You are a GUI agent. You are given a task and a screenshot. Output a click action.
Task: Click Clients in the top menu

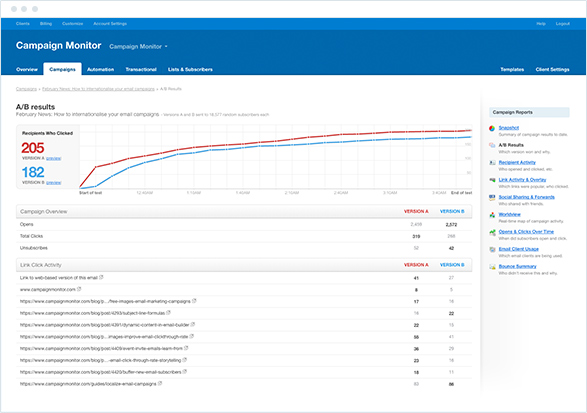22,24
